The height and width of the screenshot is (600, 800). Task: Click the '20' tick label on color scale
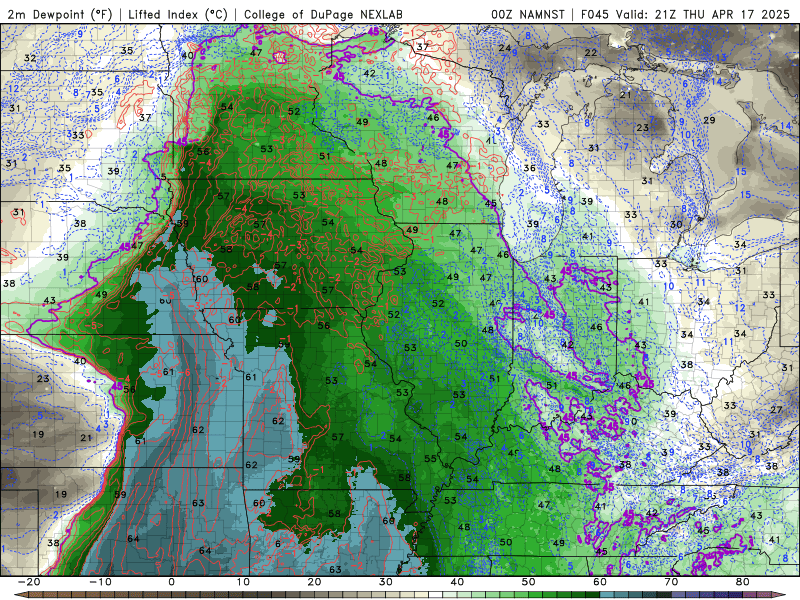coord(314,582)
